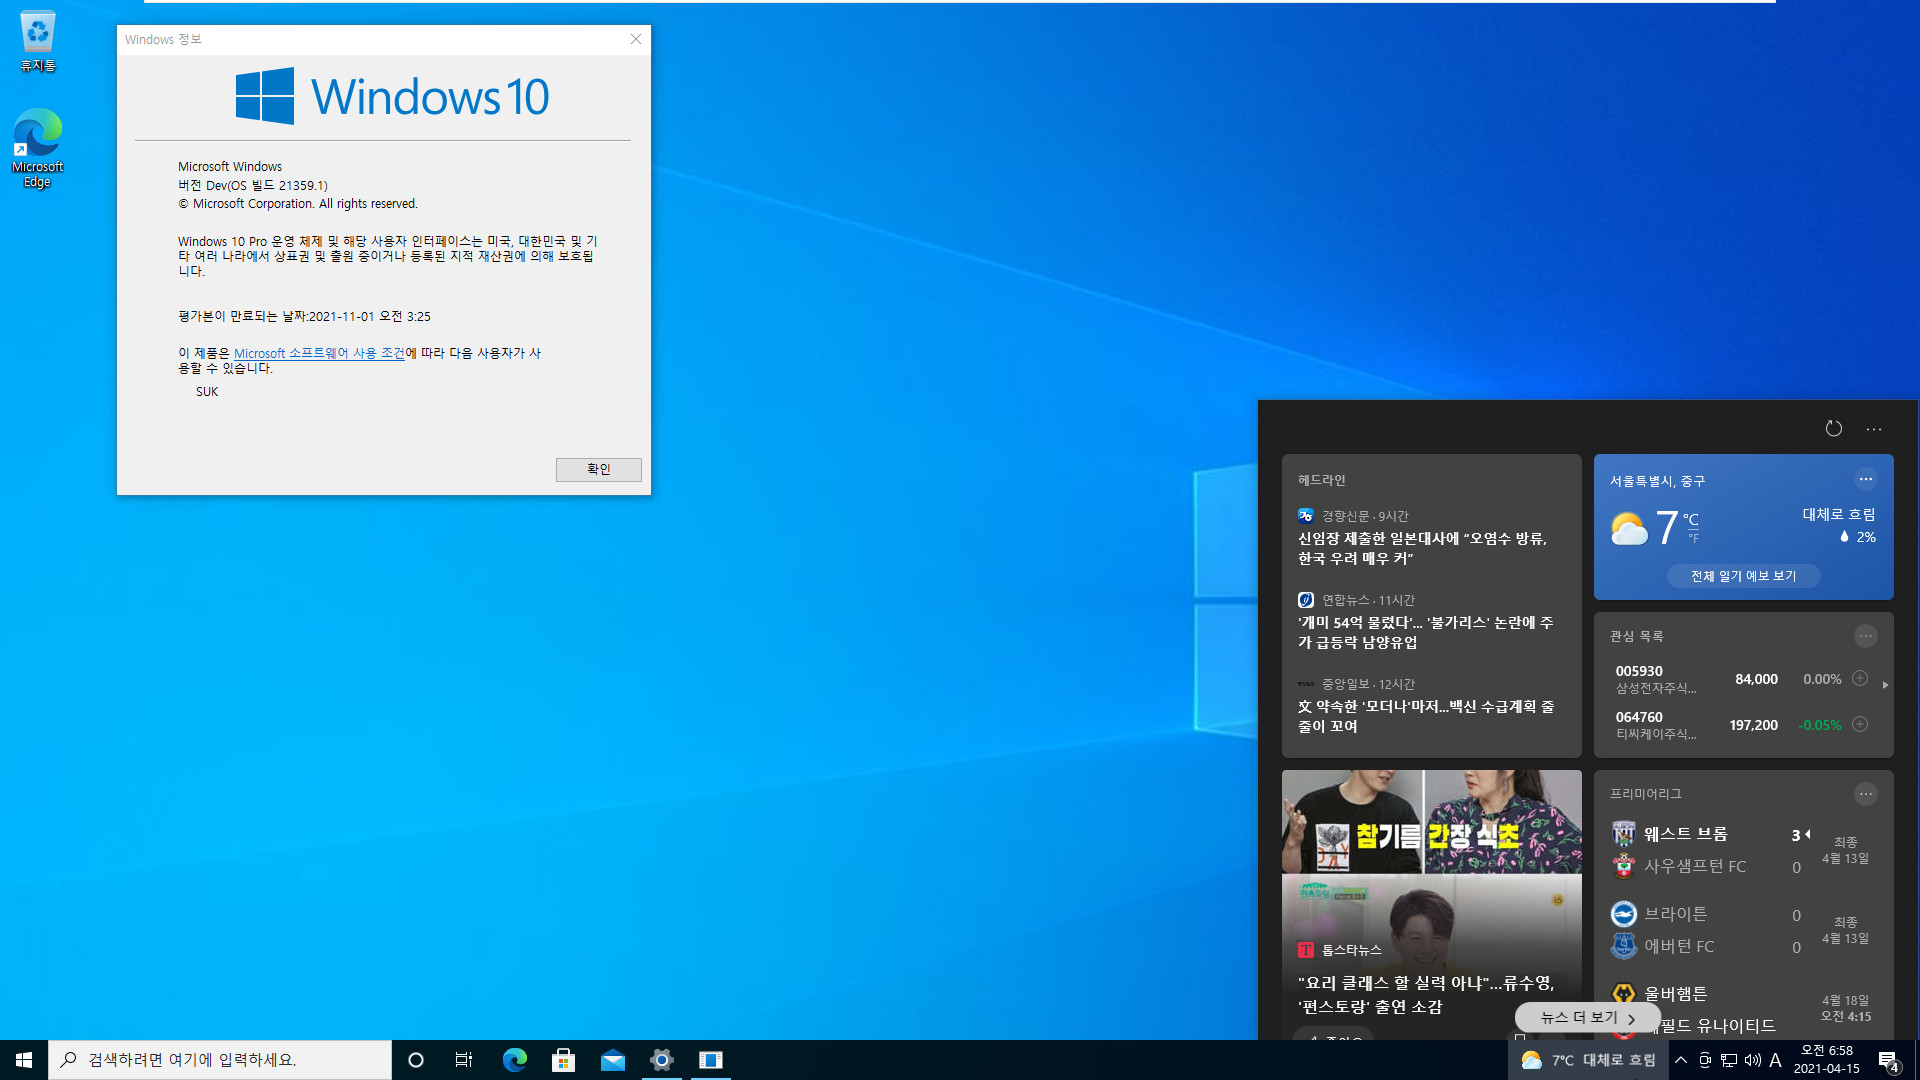Image resolution: width=1920 pixels, height=1080 pixels.
Task: Show next stocks with the watchlist arrow
Action: 1885,685
